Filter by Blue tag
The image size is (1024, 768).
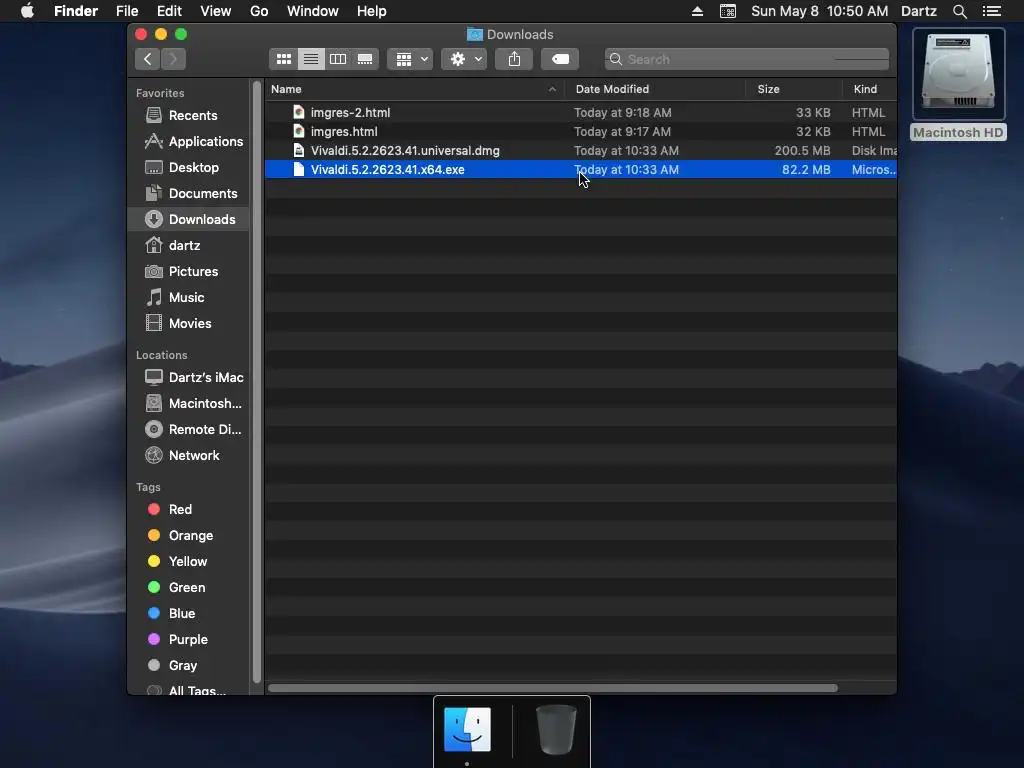[x=189, y=614]
